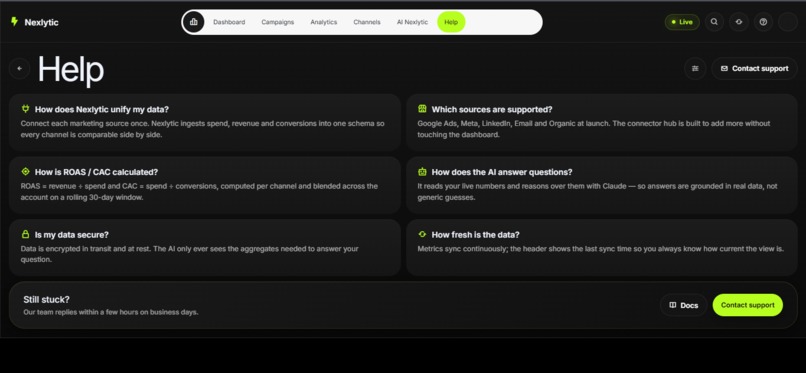The width and height of the screenshot is (806, 373).
Task: Click the envelope icon in the top Contact support button
Action: (x=724, y=68)
